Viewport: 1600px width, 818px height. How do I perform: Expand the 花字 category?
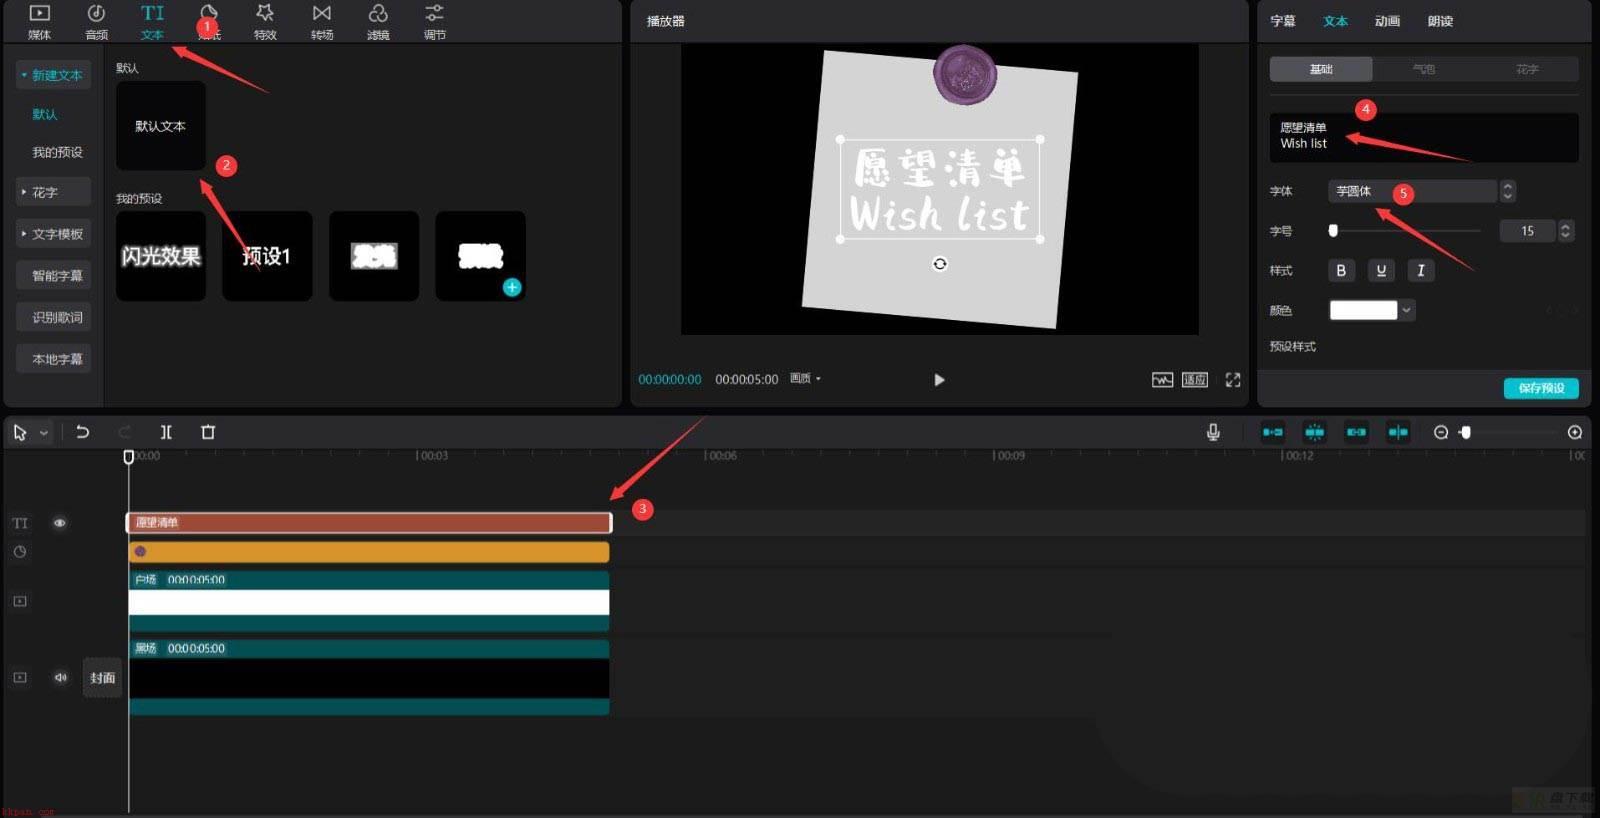click(x=53, y=192)
